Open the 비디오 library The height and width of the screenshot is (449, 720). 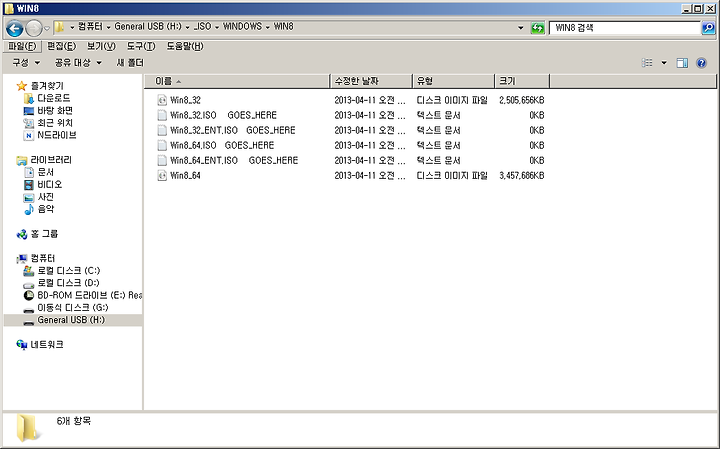(x=50, y=185)
